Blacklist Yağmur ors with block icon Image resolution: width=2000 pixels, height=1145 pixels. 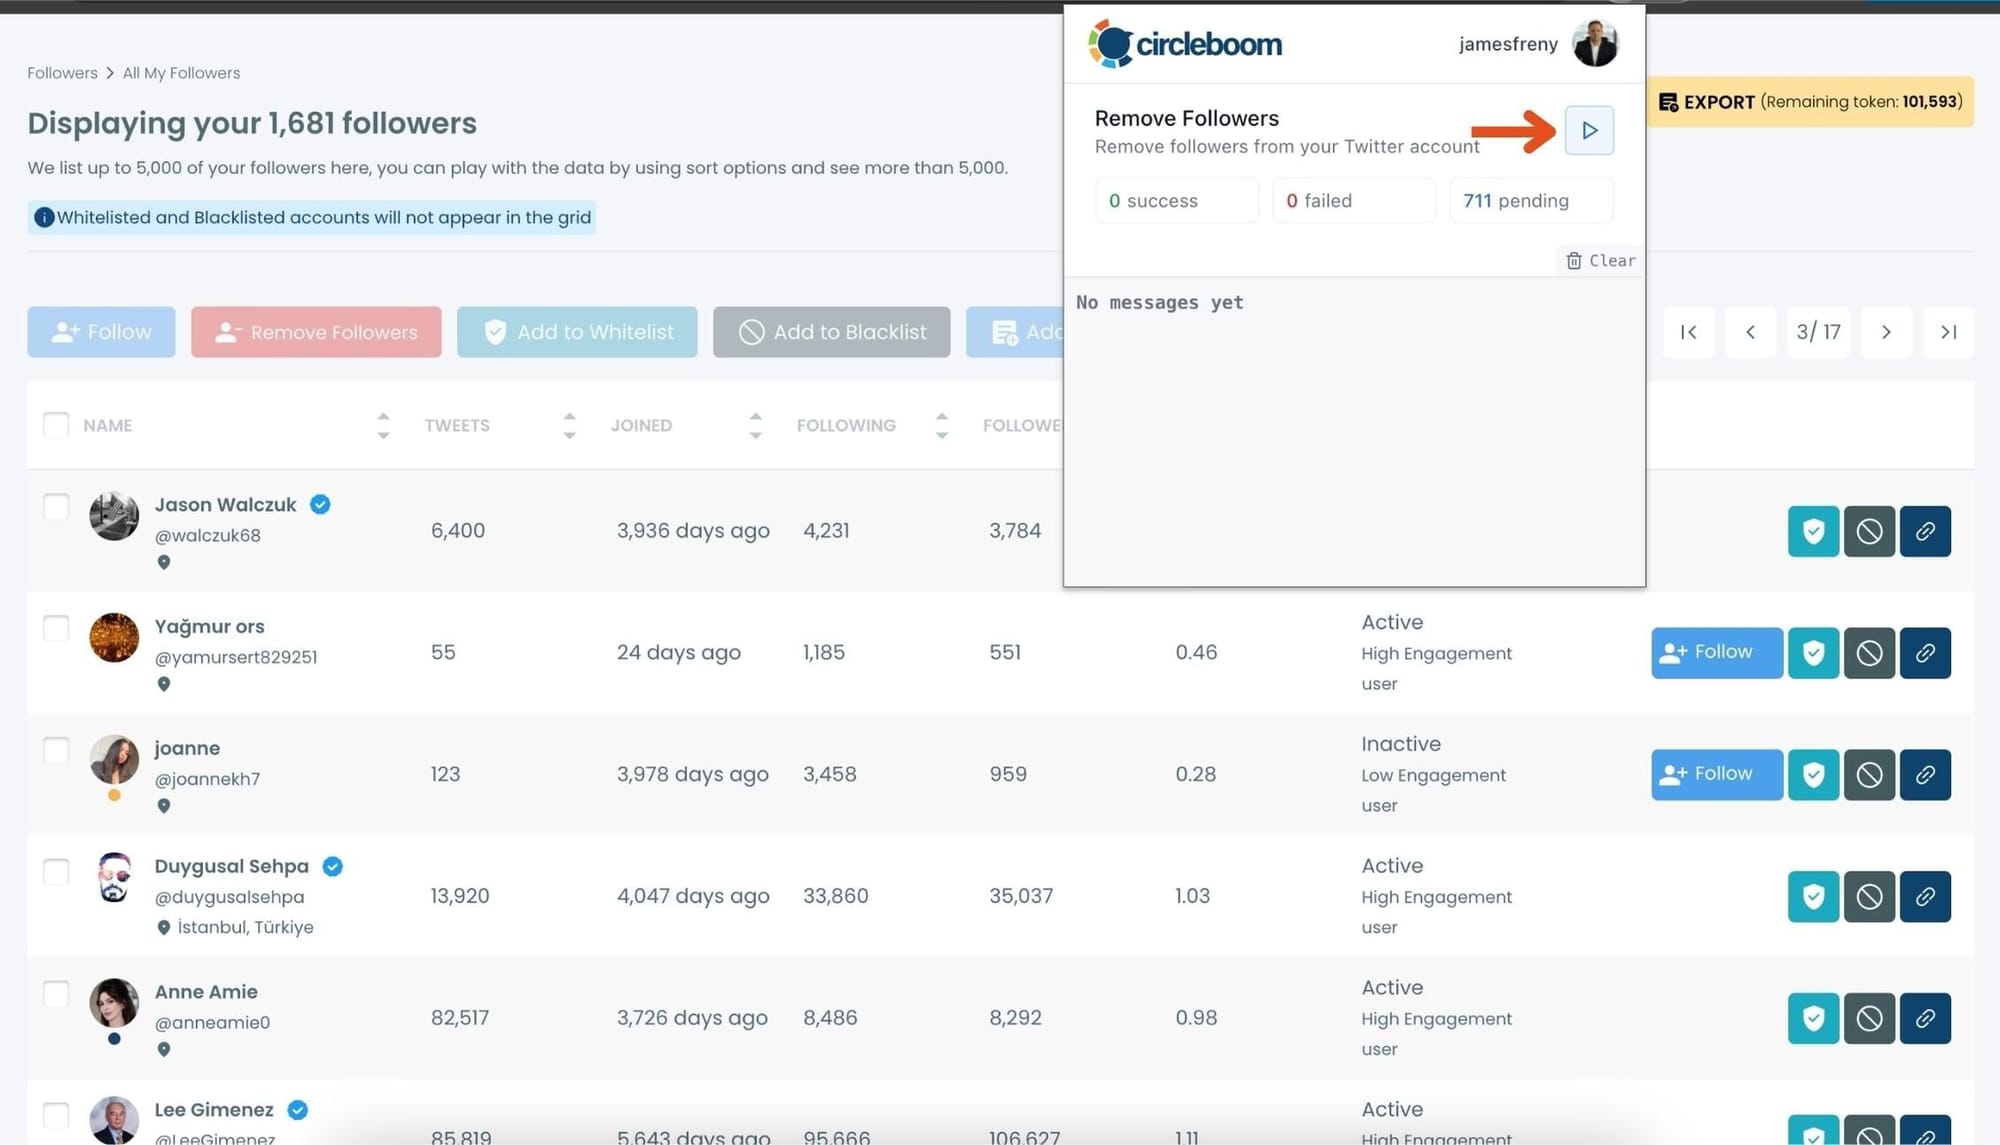click(1869, 653)
